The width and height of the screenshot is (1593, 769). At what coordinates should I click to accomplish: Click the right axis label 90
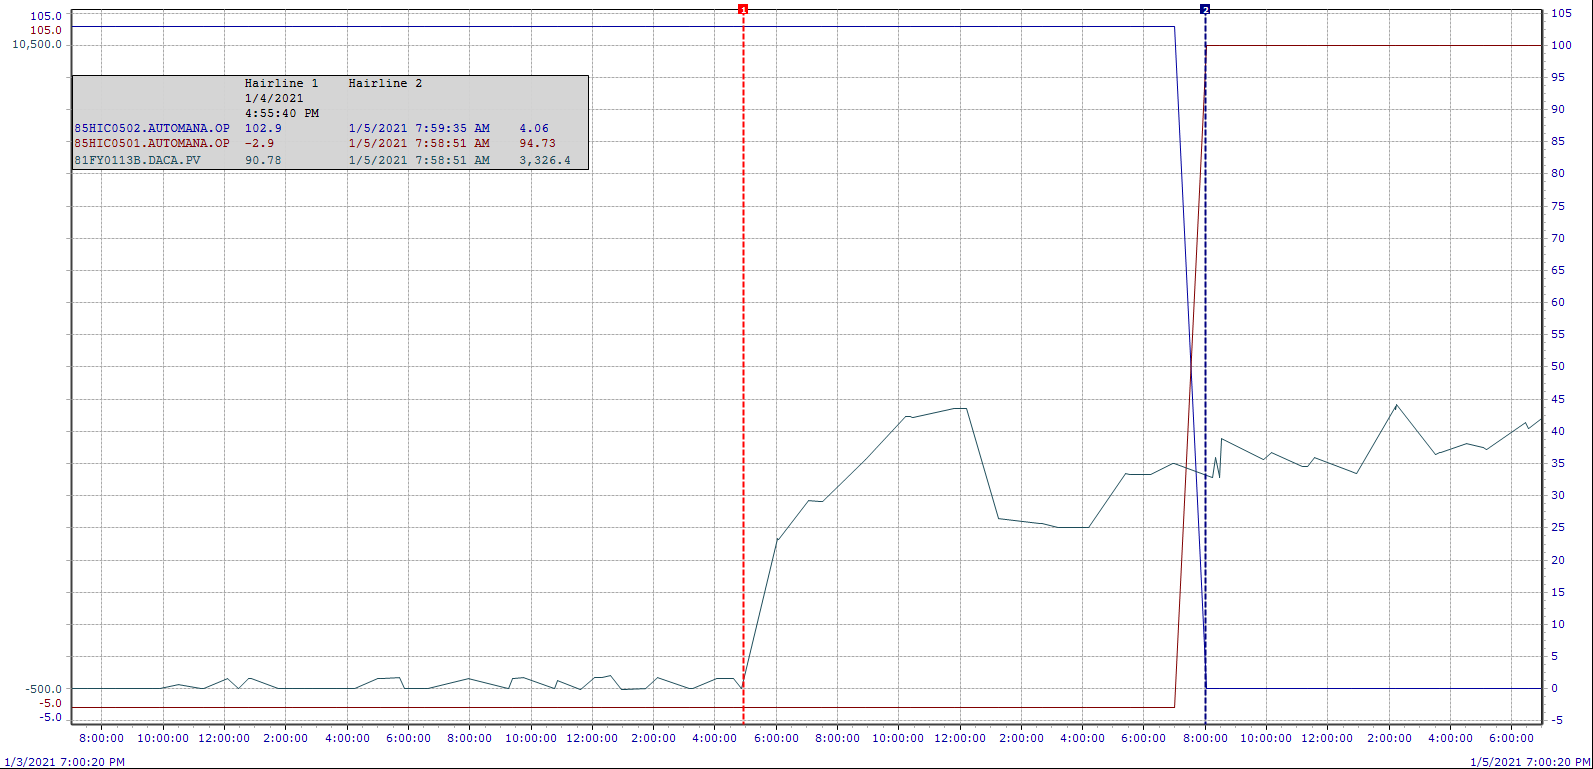point(1558,109)
